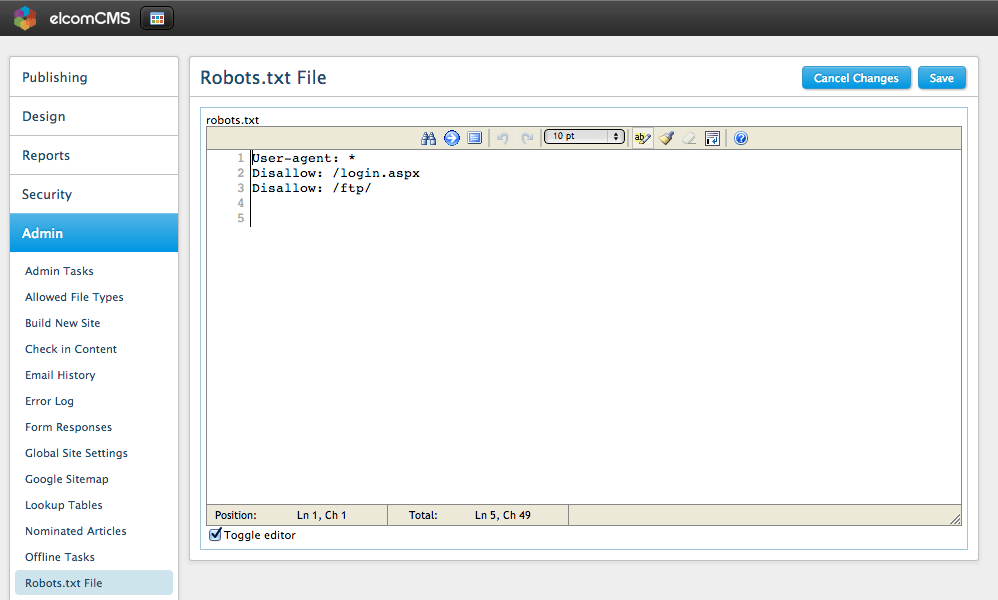
Task: Open the Find dialog using binoculars icon
Action: 429,138
